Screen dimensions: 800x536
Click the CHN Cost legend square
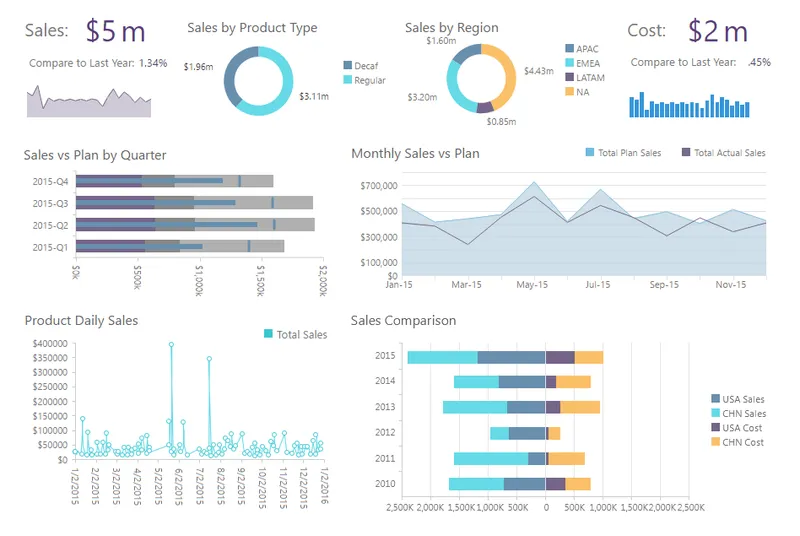715,442
